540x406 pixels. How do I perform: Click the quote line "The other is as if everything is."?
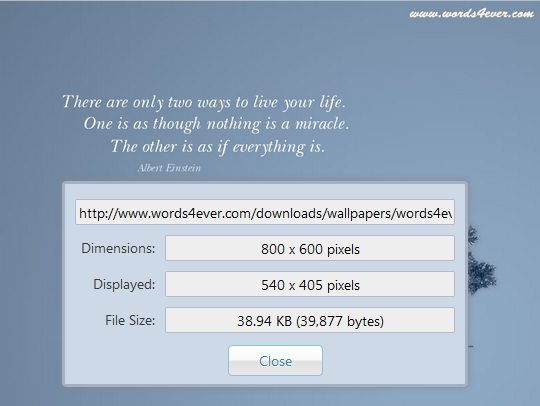click(x=218, y=147)
